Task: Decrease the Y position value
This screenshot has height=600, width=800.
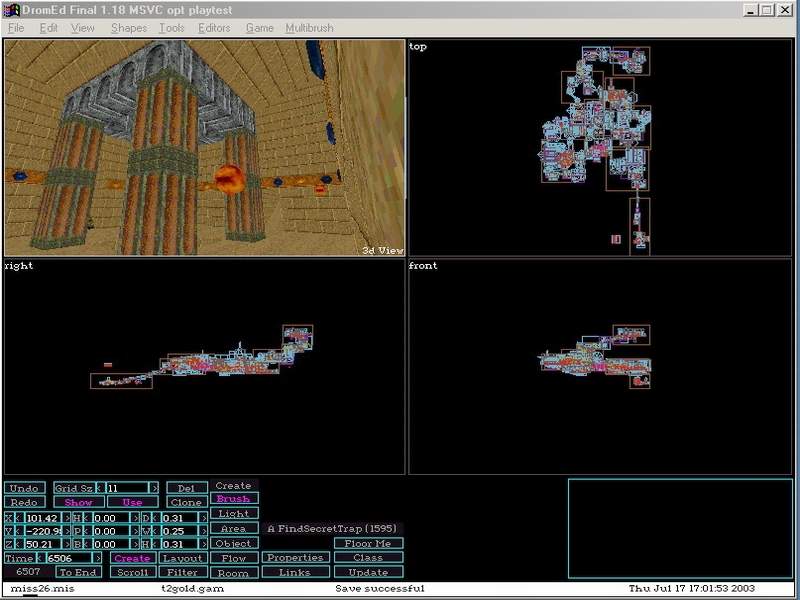Action: point(17,531)
